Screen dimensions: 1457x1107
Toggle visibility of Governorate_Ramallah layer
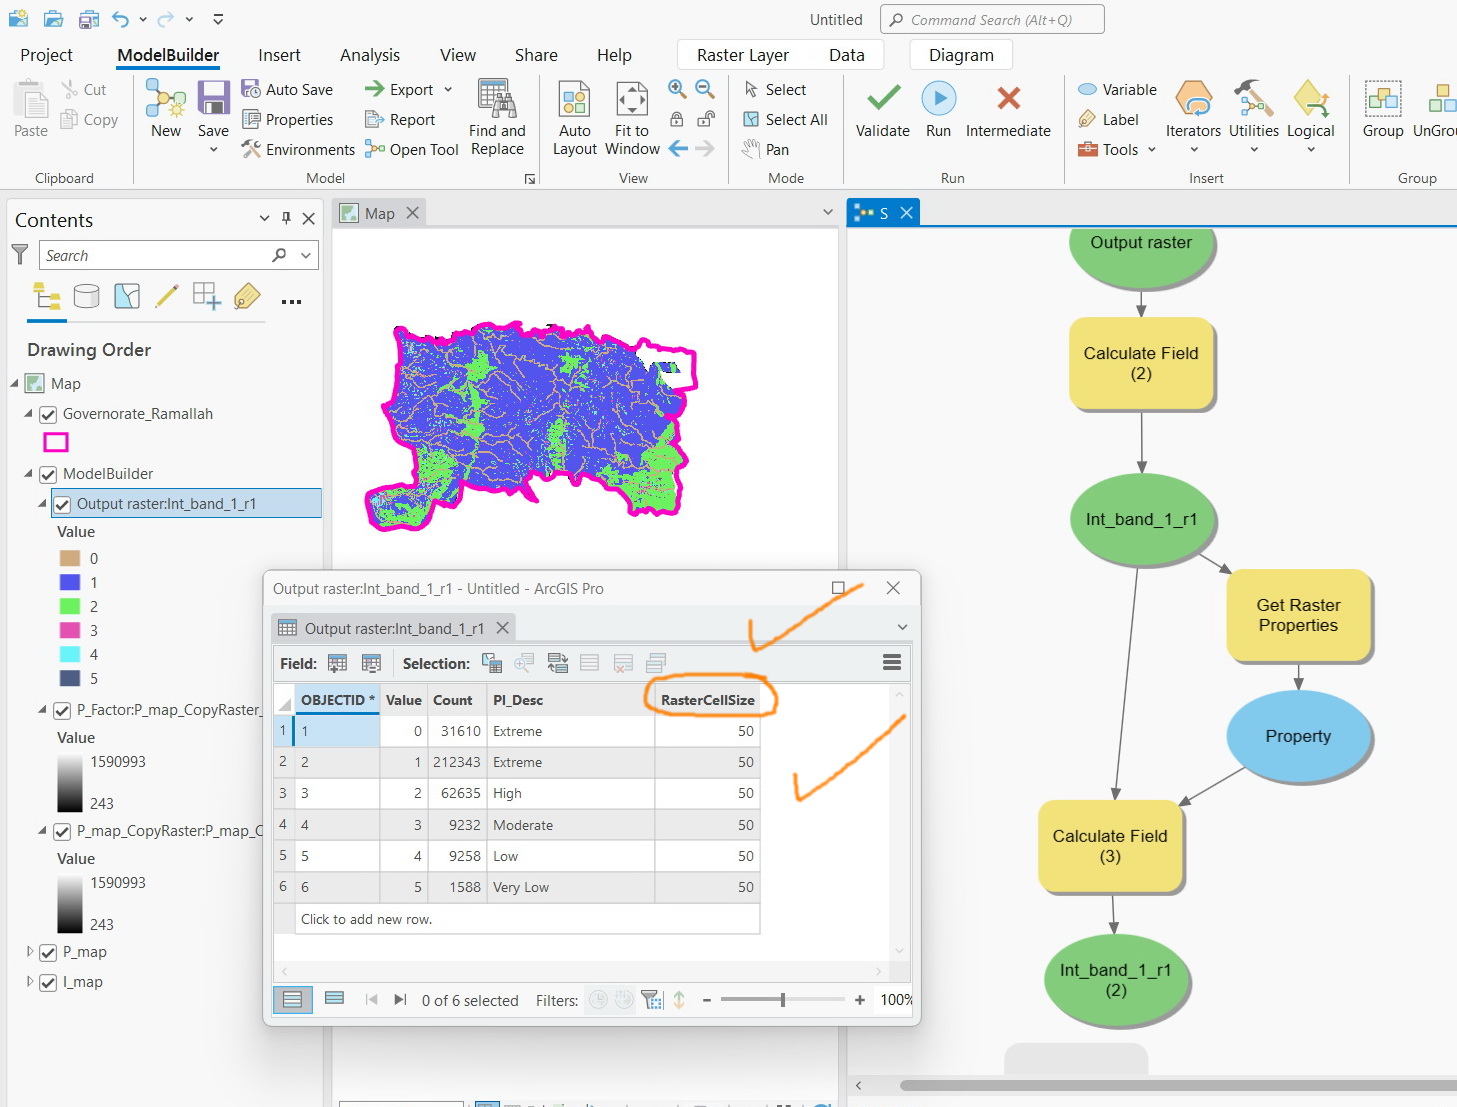click(x=47, y=413)
